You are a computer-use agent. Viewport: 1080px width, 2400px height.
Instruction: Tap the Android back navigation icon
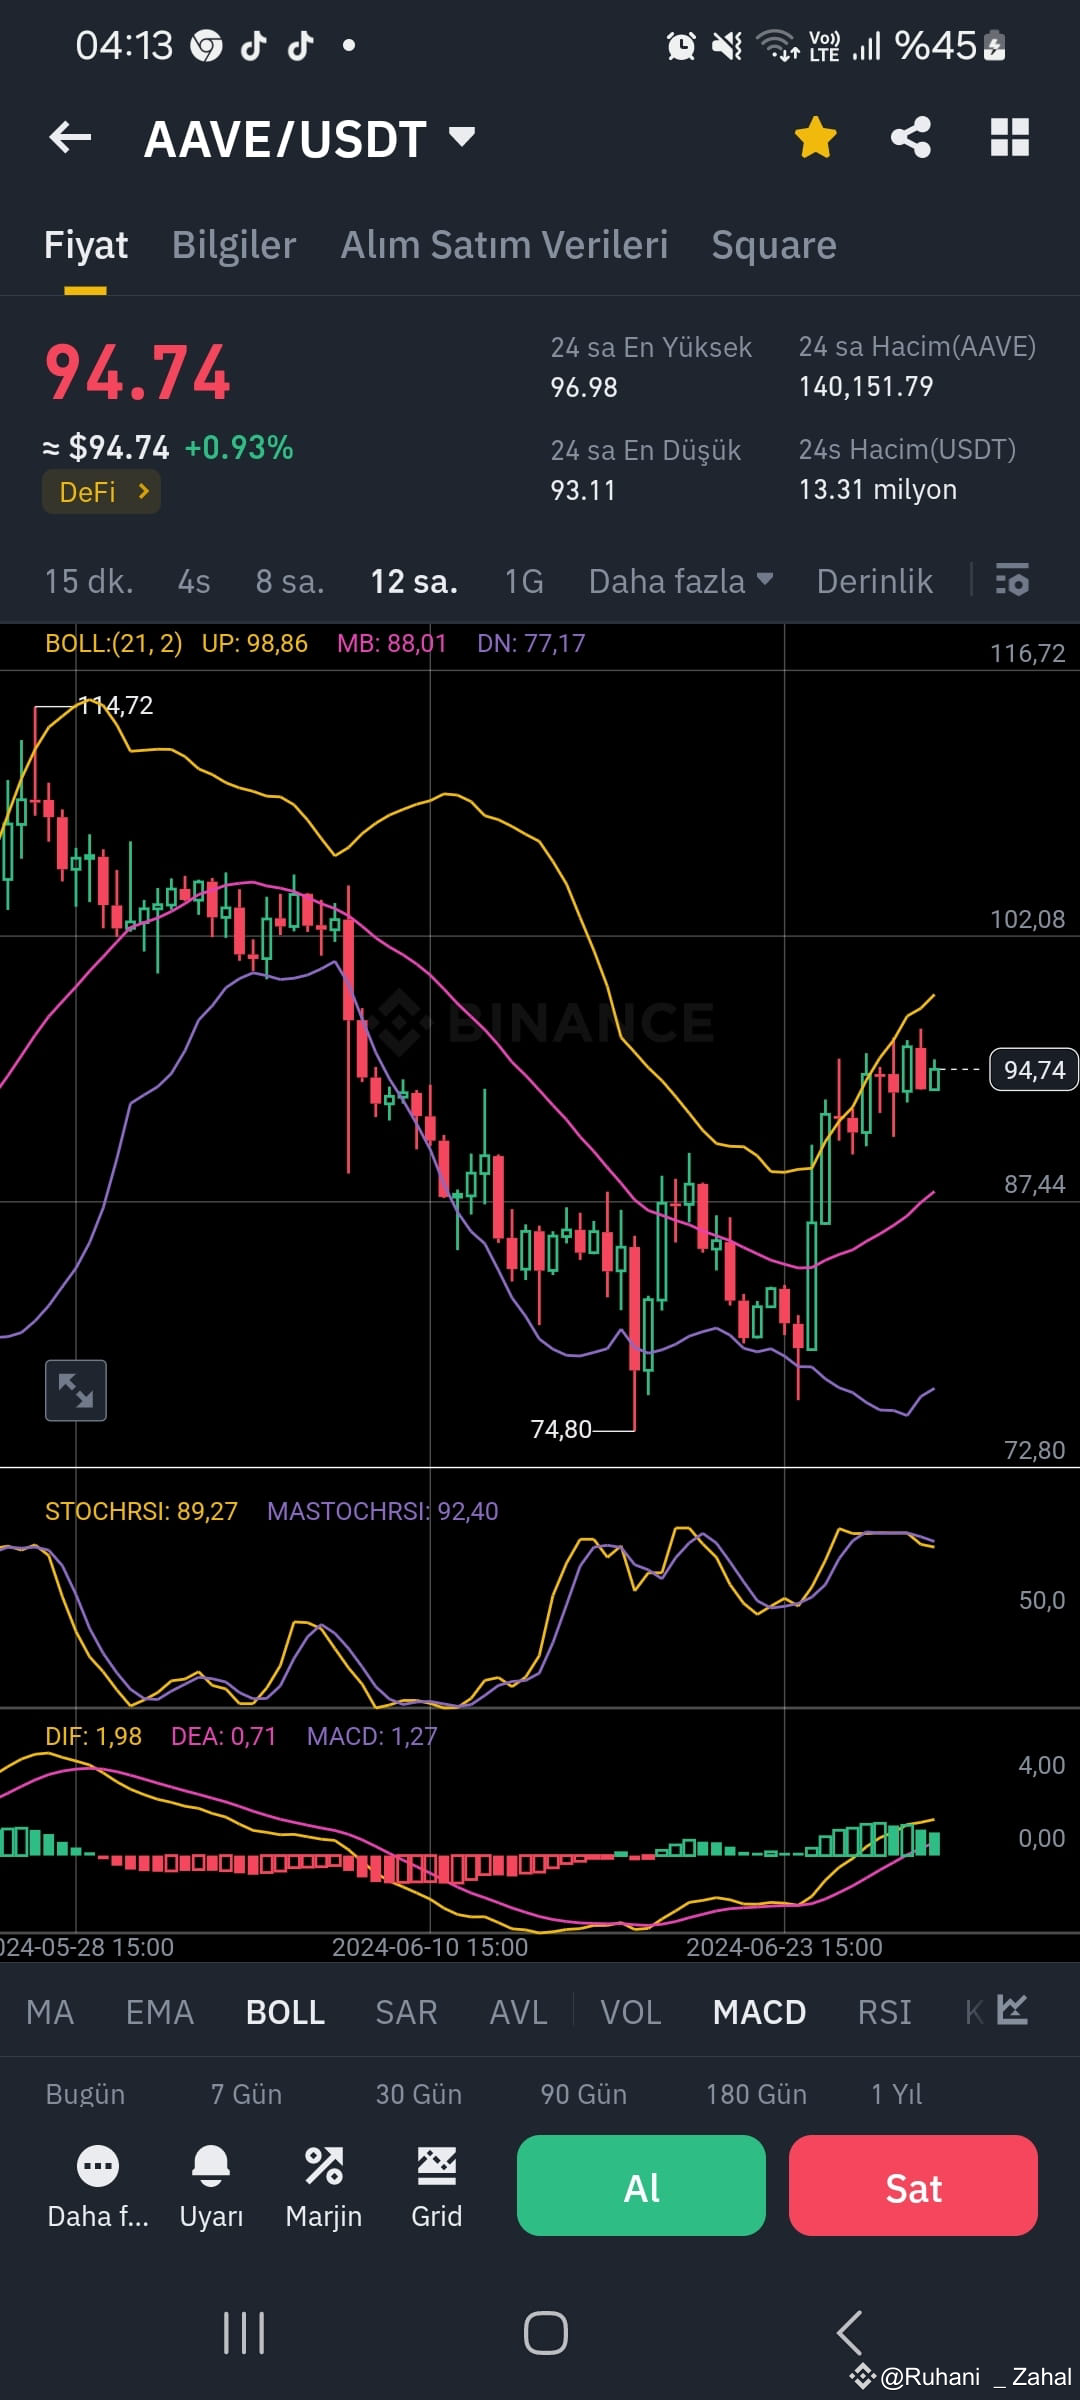click(x=849, y=2333)
